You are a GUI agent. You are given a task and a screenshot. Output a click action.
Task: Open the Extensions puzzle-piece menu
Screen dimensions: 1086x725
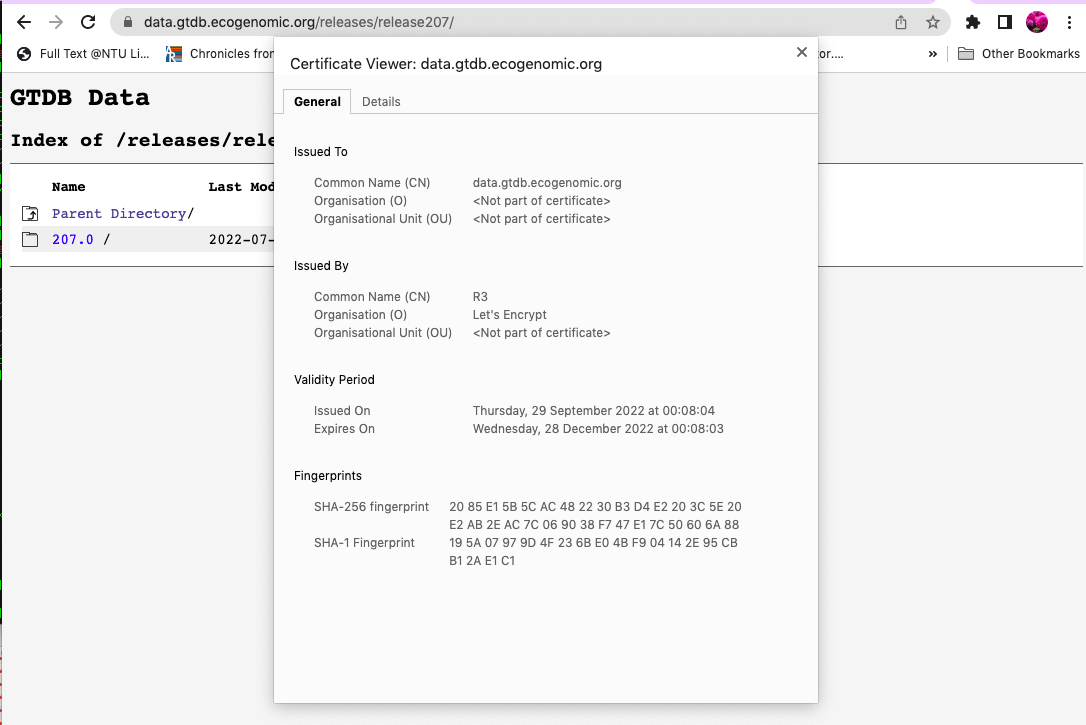point(972,20)
